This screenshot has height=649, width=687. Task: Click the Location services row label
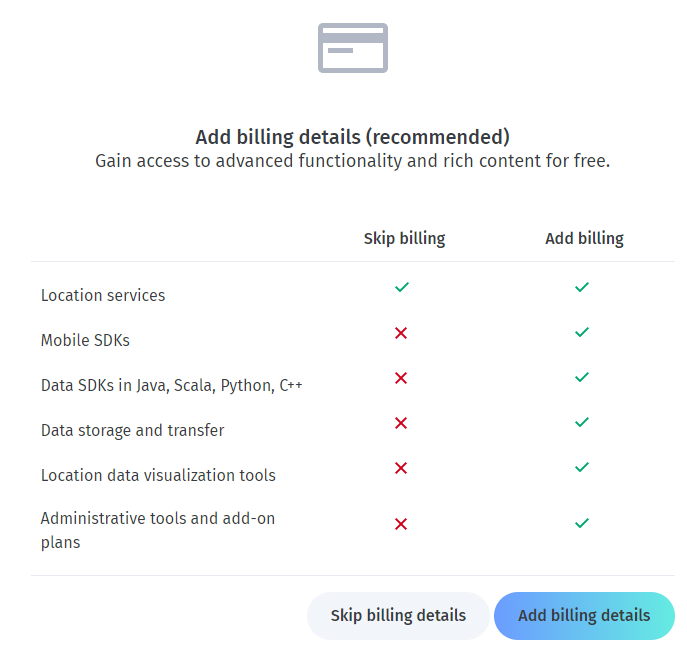pos(103,295)
